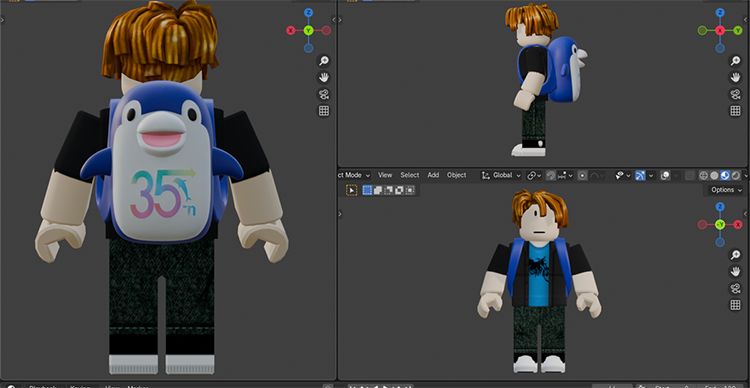Click the Z axis on bottom-right viewport gizmo
Image resolution: width=750 pixels, height=388 pixels.
[x=720, y=207]
